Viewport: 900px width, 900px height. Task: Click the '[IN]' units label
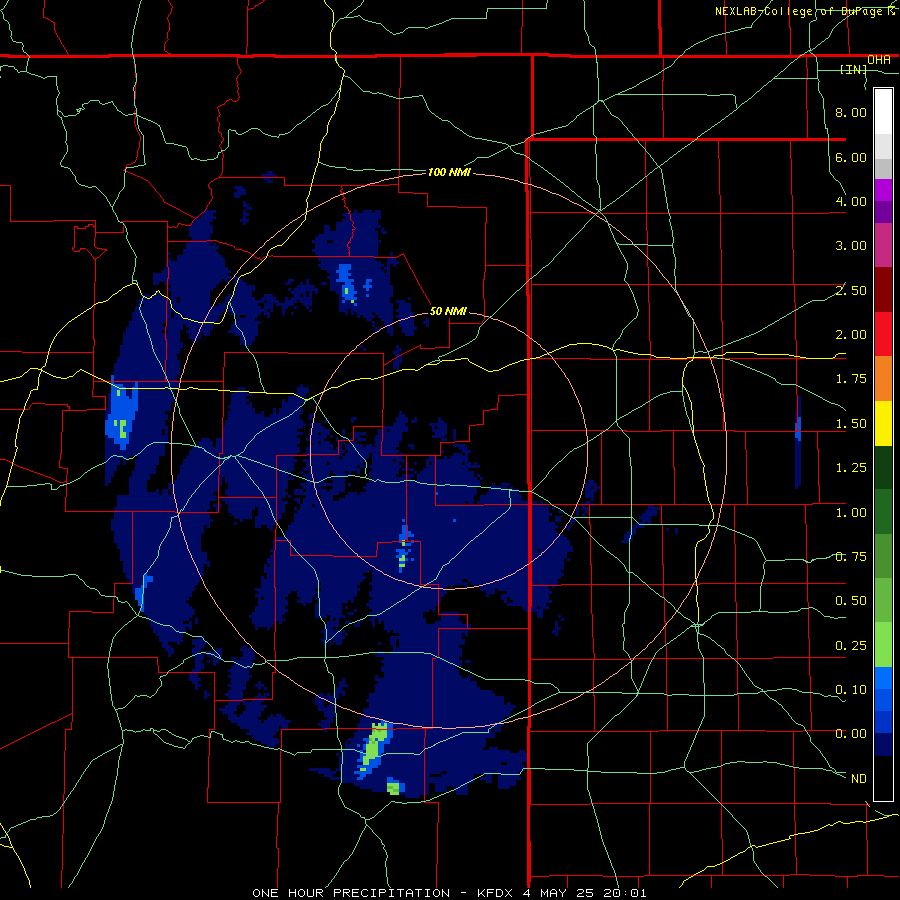pyautogui.click(x=854, y=70)
